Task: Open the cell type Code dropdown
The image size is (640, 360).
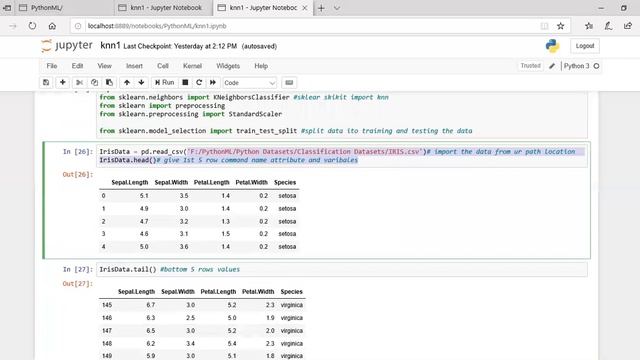Action: (249, 83)
